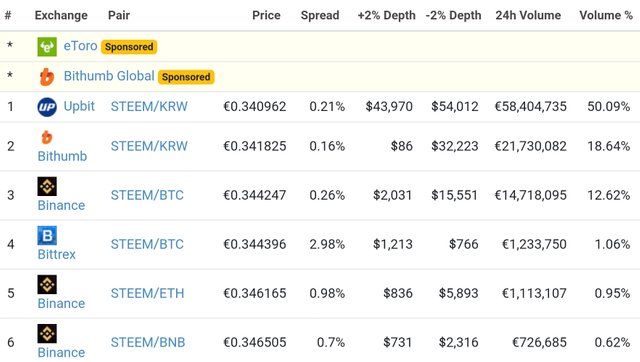The width and height of the screenshot is (640, 362).
Task: Click the Binance logo icon in row 3
Action: [x=47, y=187]
